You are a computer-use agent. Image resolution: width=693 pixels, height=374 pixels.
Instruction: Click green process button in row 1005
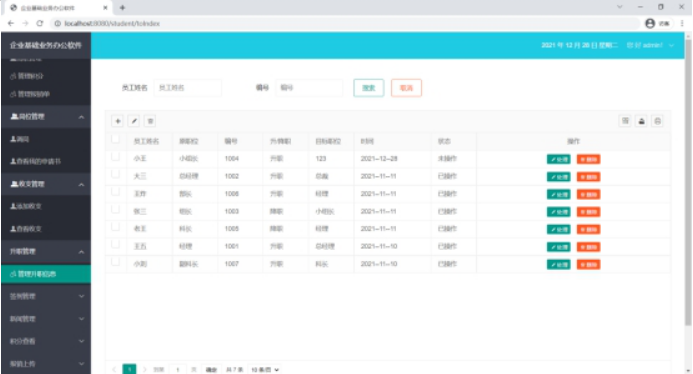[x=559, y=229]
